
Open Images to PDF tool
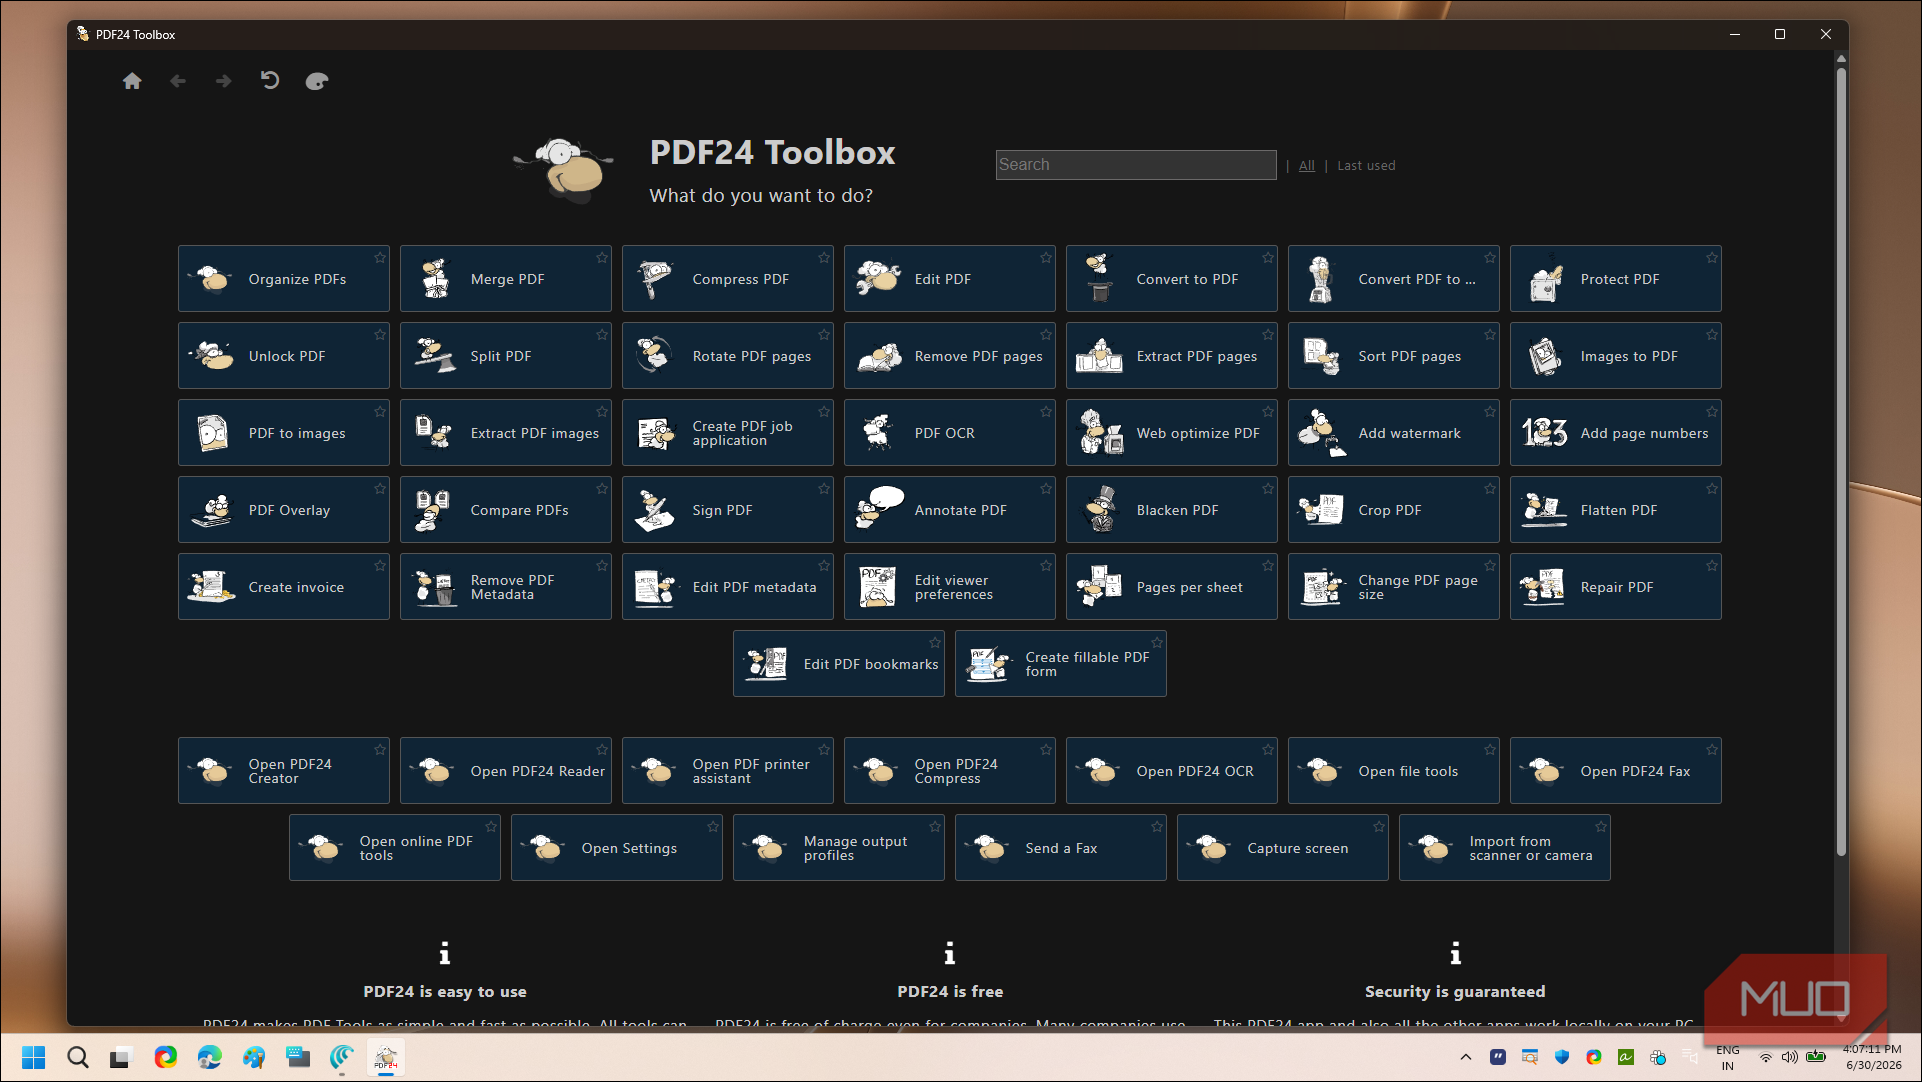(1616, 356)
